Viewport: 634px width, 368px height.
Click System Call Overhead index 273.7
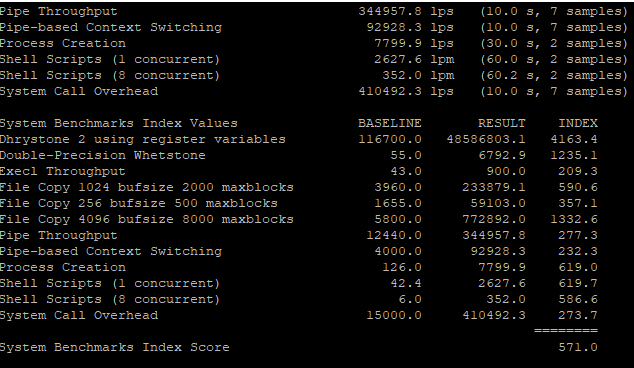(578, 315)
